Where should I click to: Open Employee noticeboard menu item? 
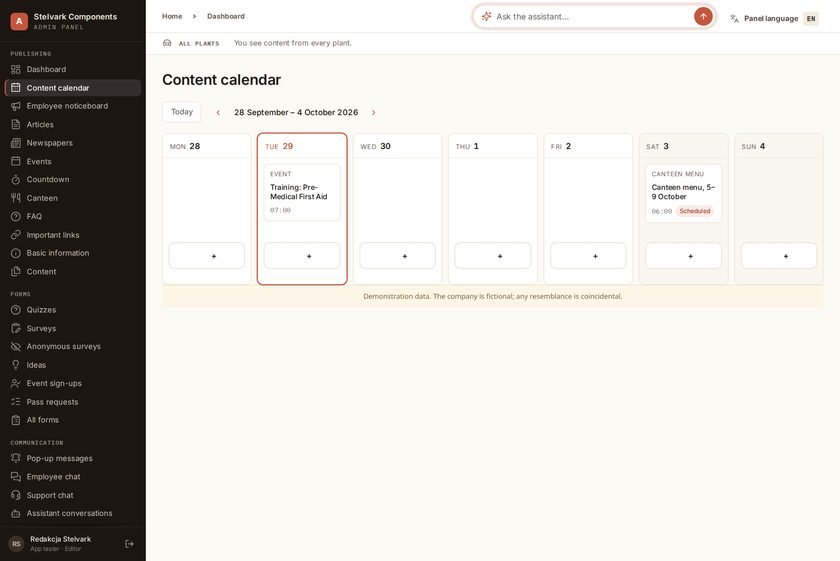click(x=73, y=106)
